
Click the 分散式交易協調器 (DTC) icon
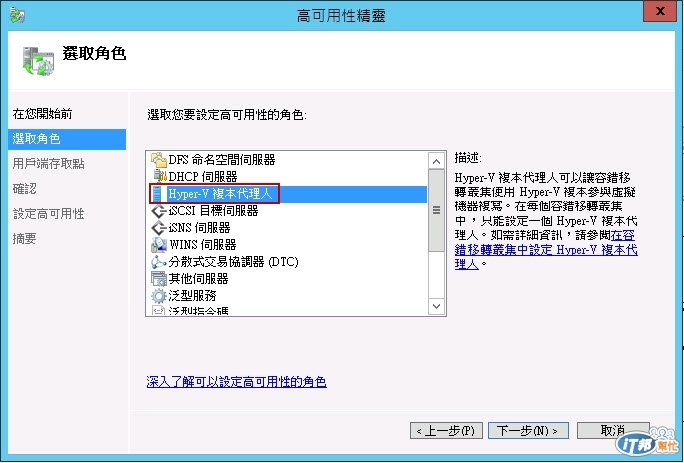159,262
